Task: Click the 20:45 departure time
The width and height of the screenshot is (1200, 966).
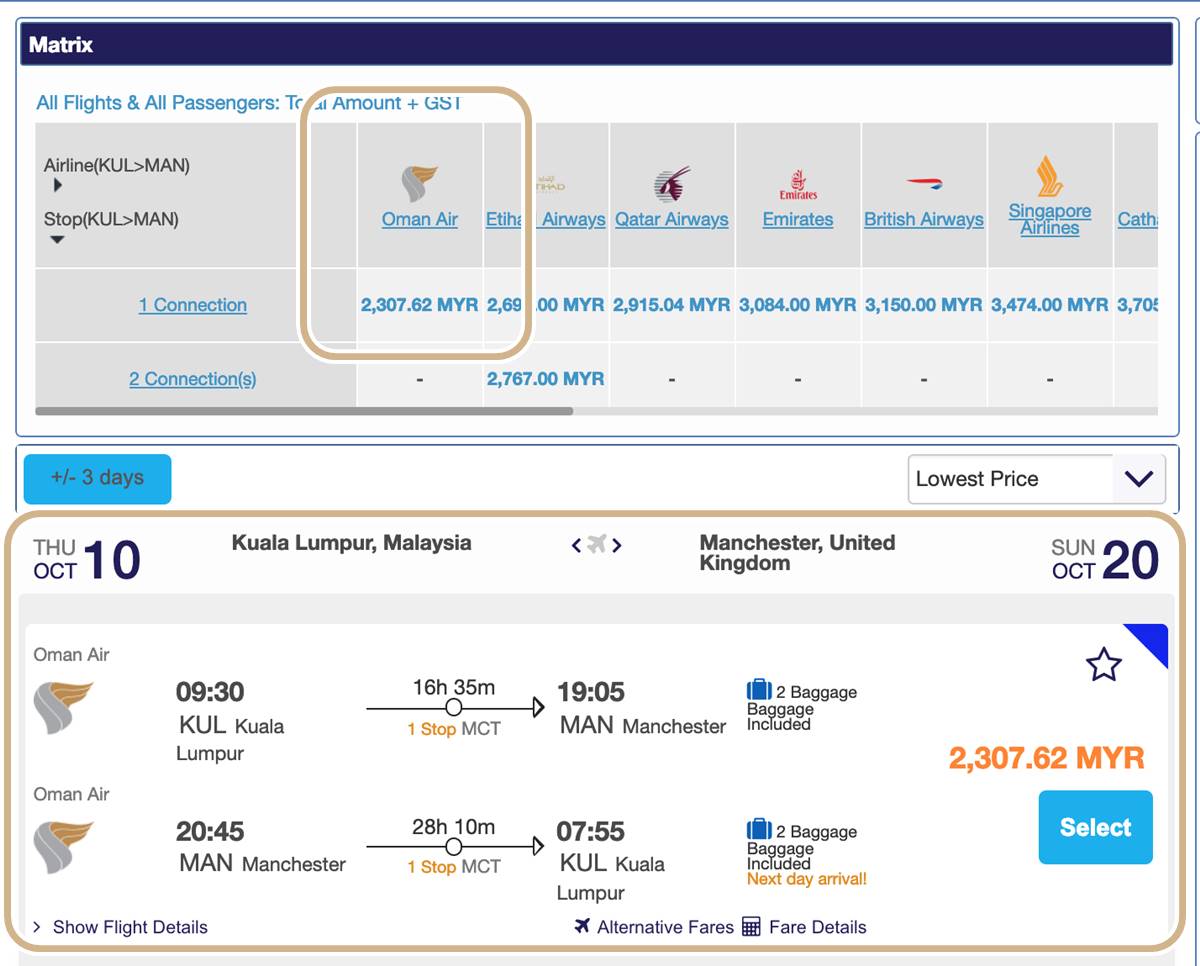Action: coord(210,831)
